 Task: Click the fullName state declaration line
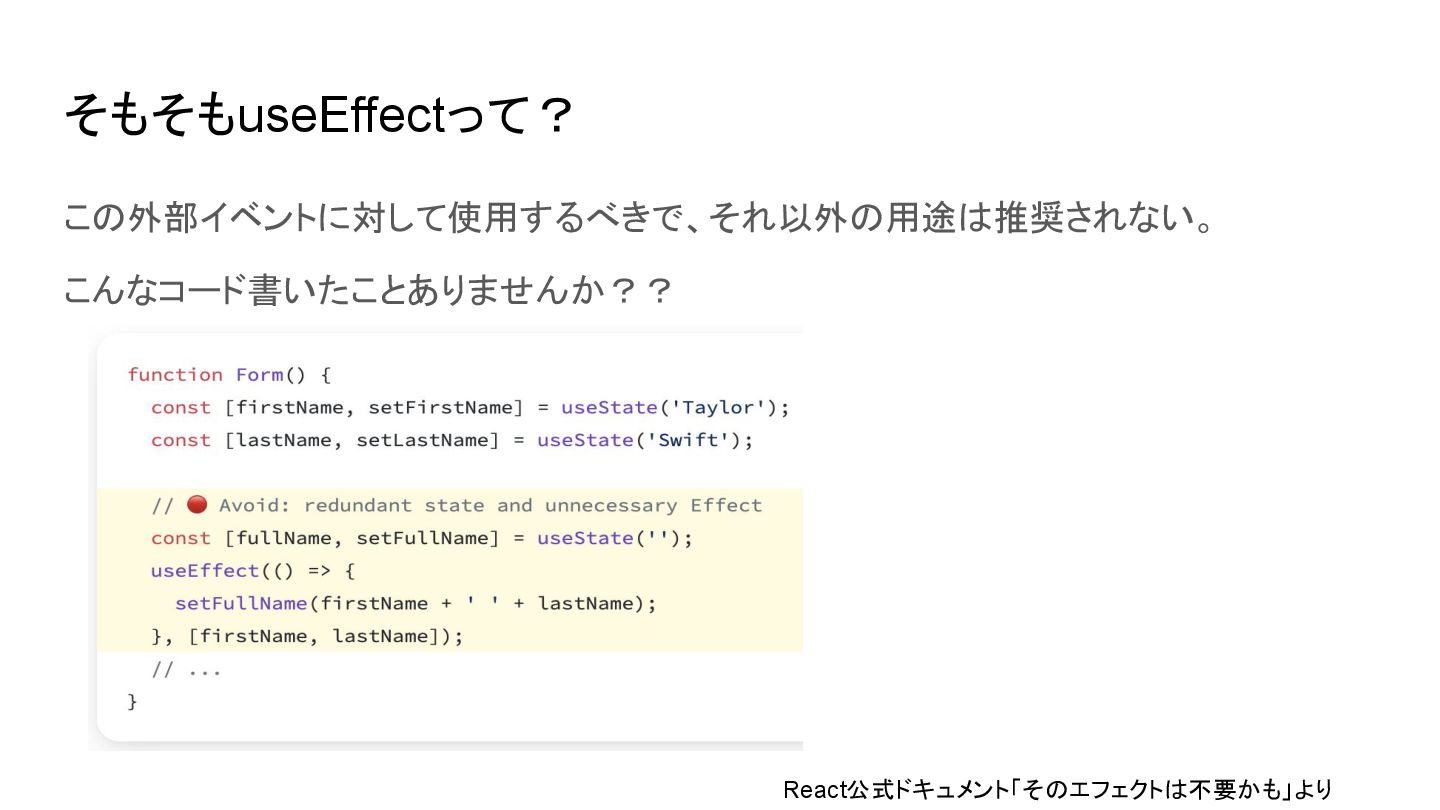(x=420, y=538)
